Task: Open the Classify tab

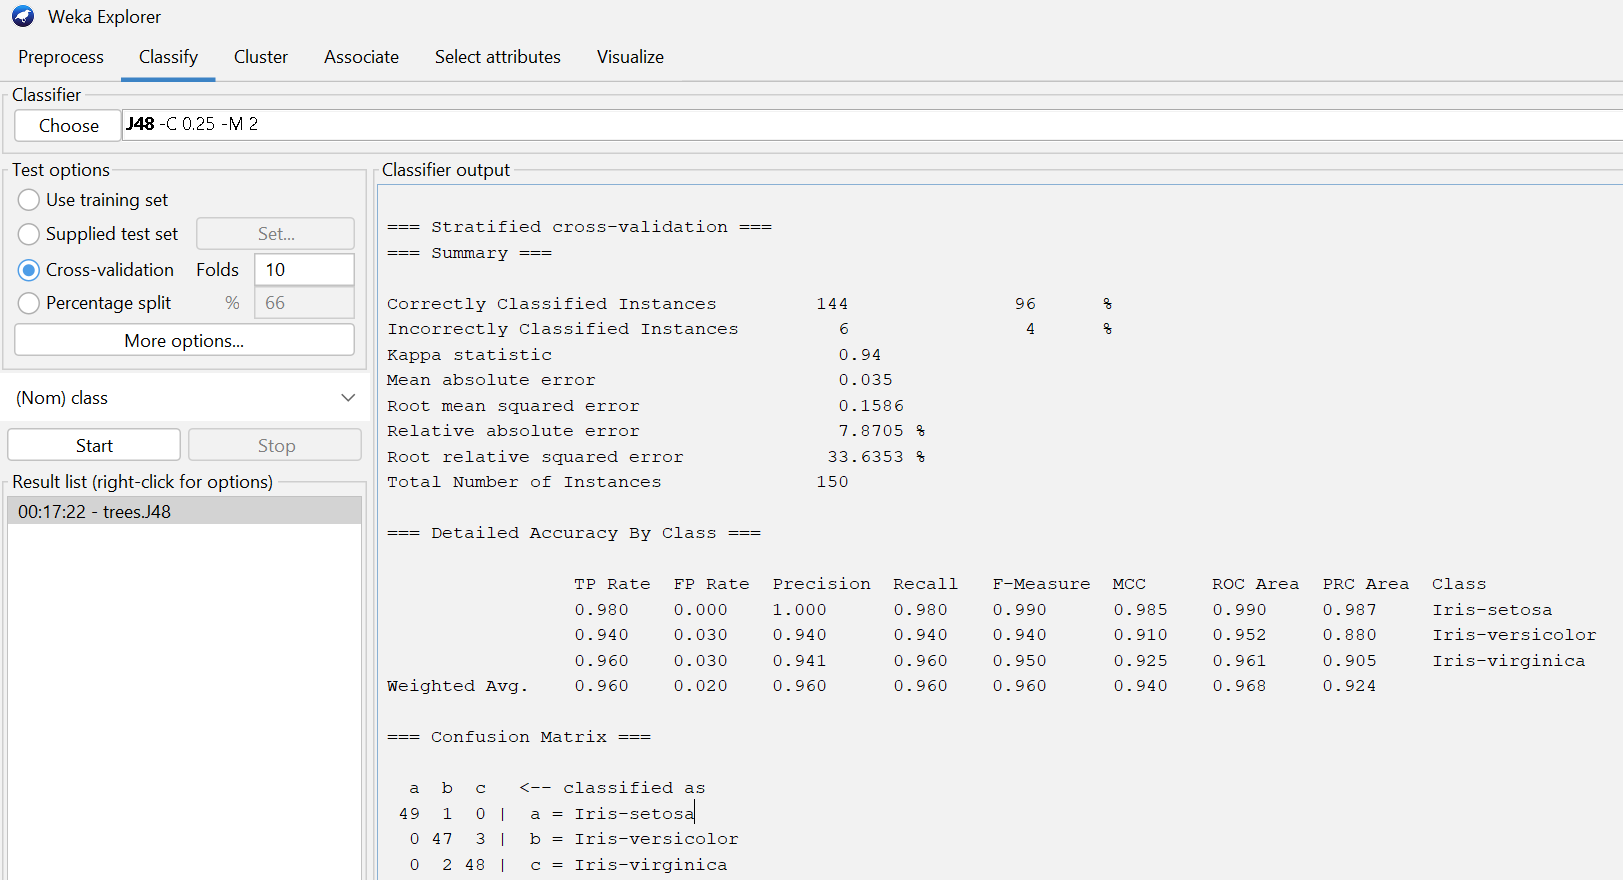Action: point(168,57)
